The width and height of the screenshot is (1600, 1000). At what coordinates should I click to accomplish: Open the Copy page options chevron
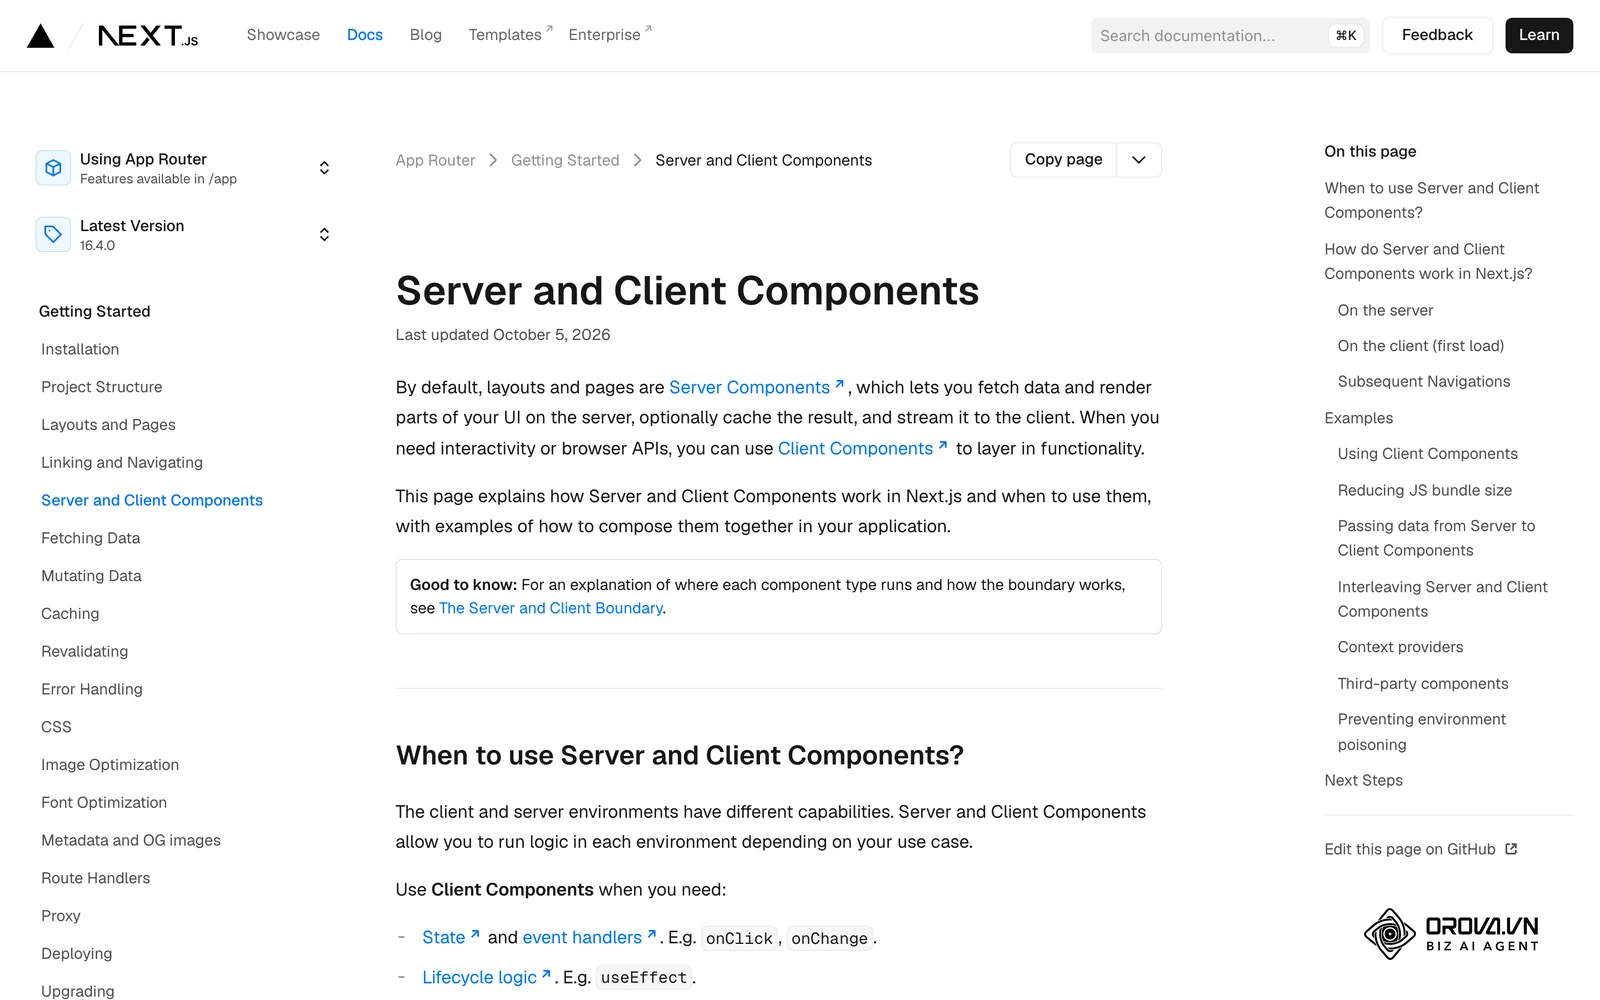[x=1138, y=160]
